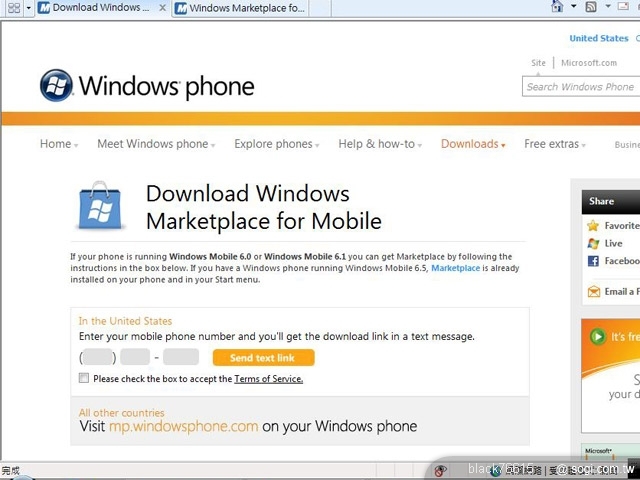The width and height of the screenshot is (640, 480).
Task: Click the Marketplace shopping bag icon
Action: [x=100, y=206]
